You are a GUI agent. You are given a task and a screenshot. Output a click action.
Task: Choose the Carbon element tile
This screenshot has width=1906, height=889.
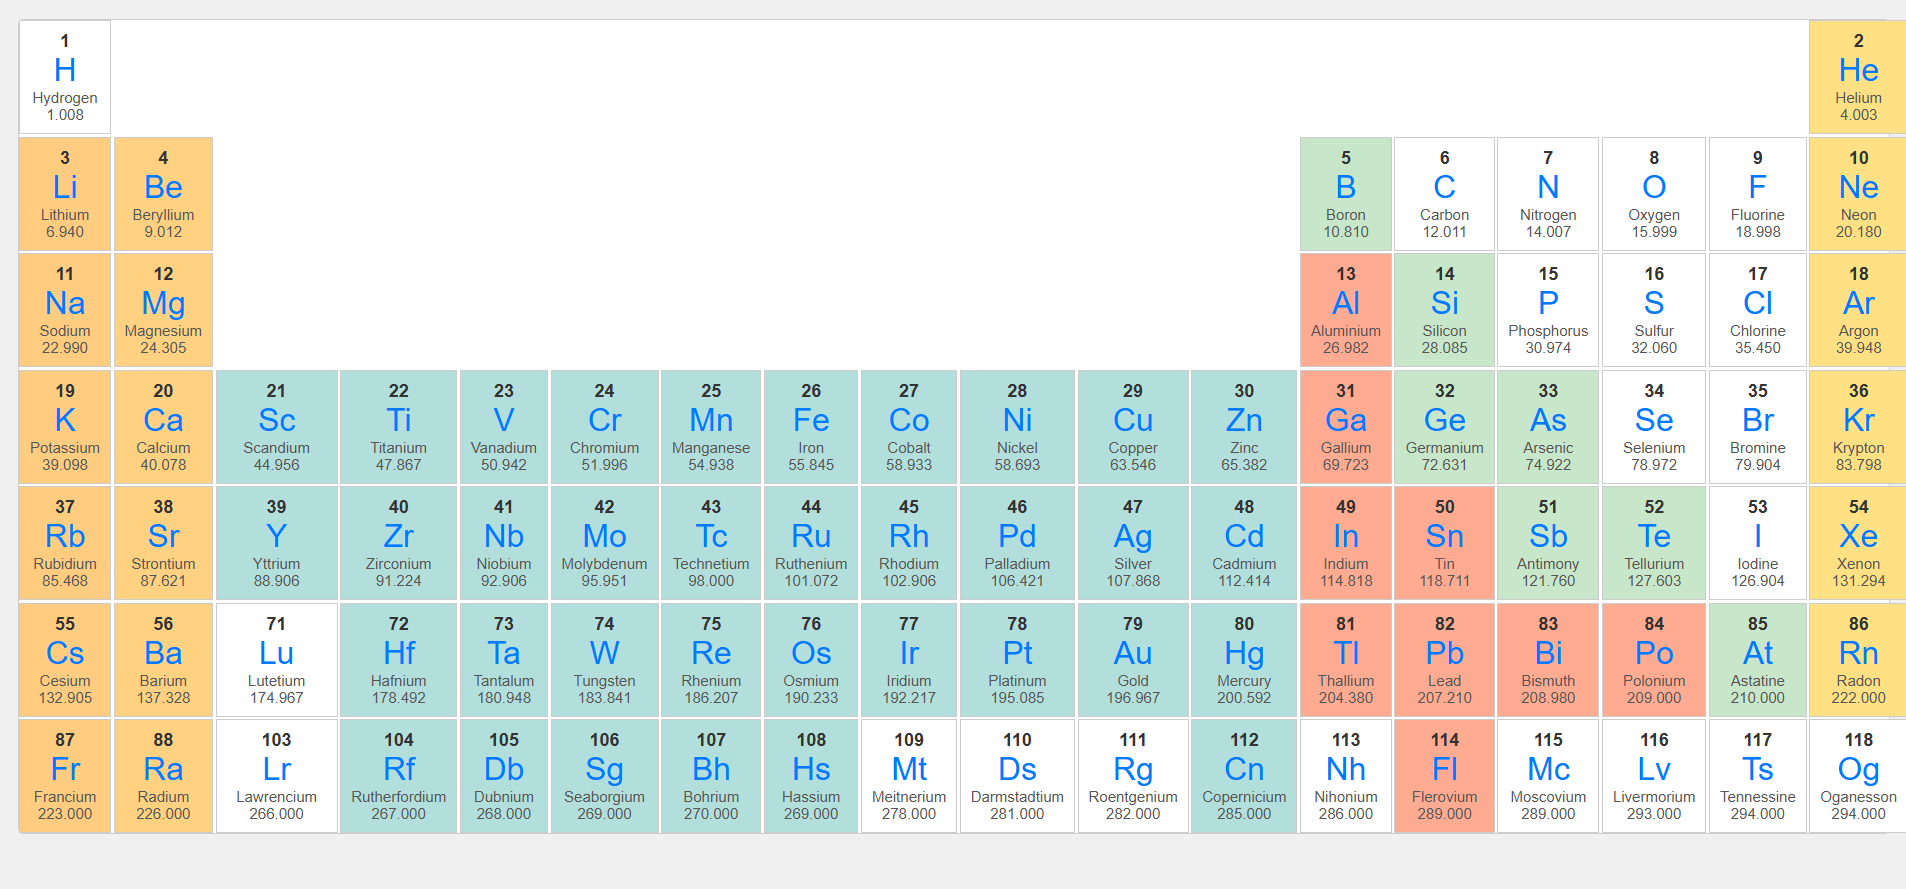point(1444,194)
